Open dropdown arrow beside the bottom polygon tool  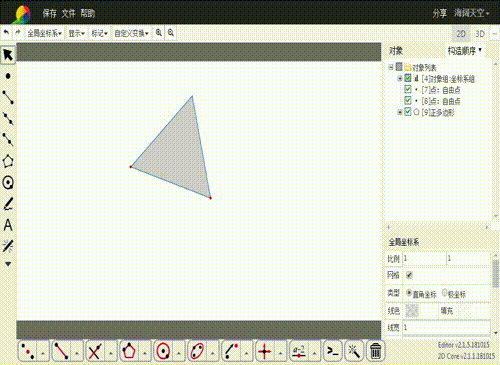click(x=145, y=352)
